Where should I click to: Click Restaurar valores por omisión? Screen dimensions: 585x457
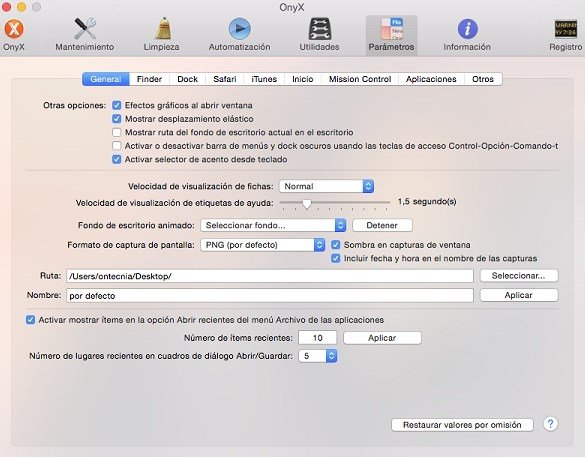462,425
